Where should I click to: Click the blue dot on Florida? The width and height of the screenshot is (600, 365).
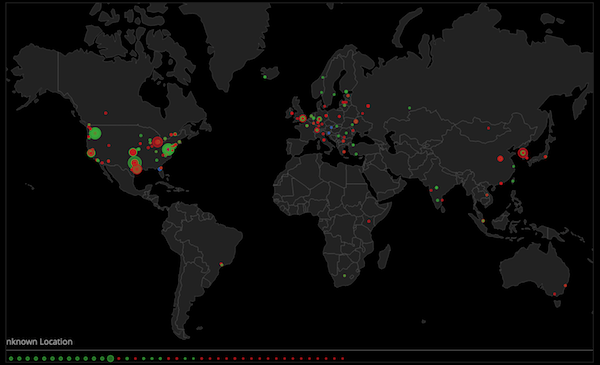[160, 169]
